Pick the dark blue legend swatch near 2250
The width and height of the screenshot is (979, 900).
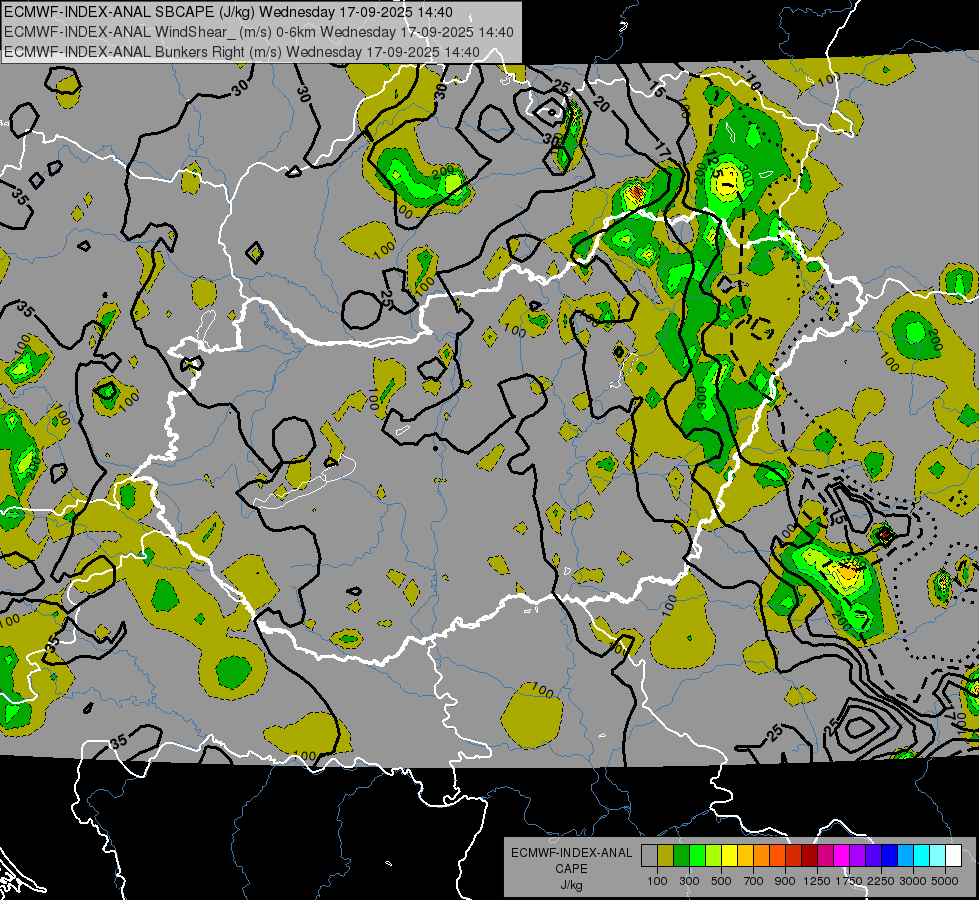pos(889,856)
